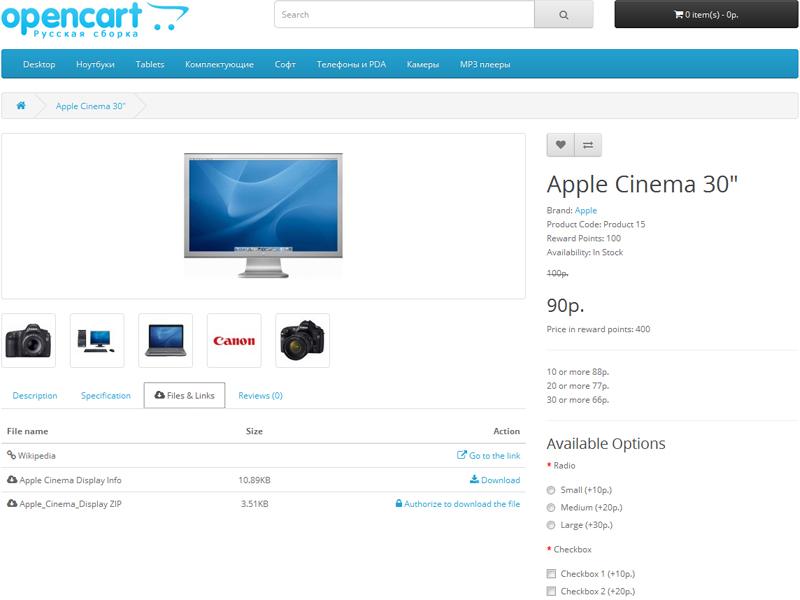Follow the Wikipedia 'Go to the link'
Image resolution: width=800 pixels, height=600 pixels.
click(489, 456)
